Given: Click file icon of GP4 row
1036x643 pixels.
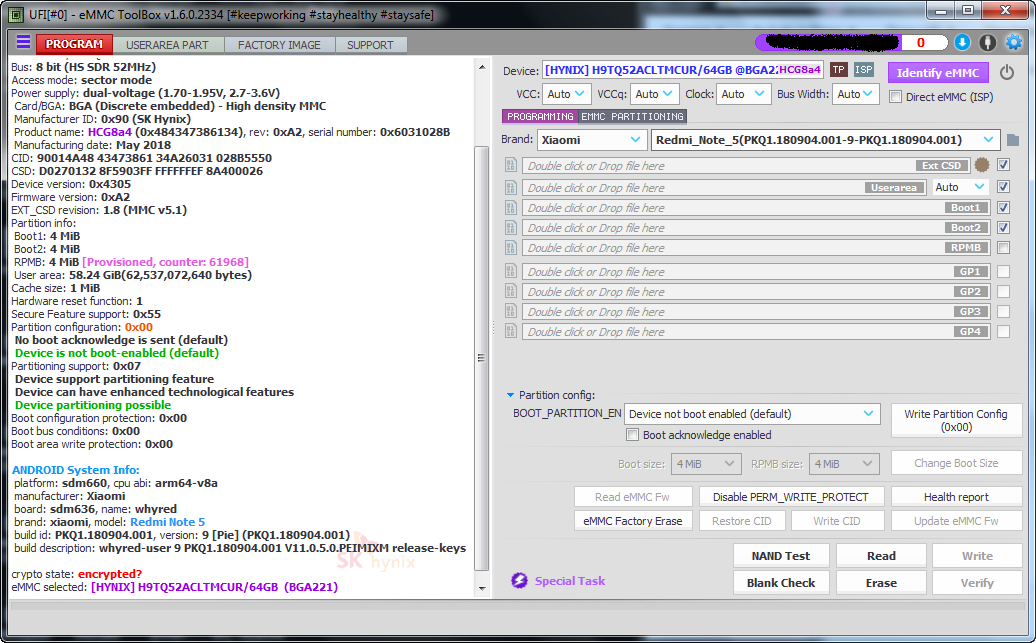Looking at the screenshot, I should 511,331.
